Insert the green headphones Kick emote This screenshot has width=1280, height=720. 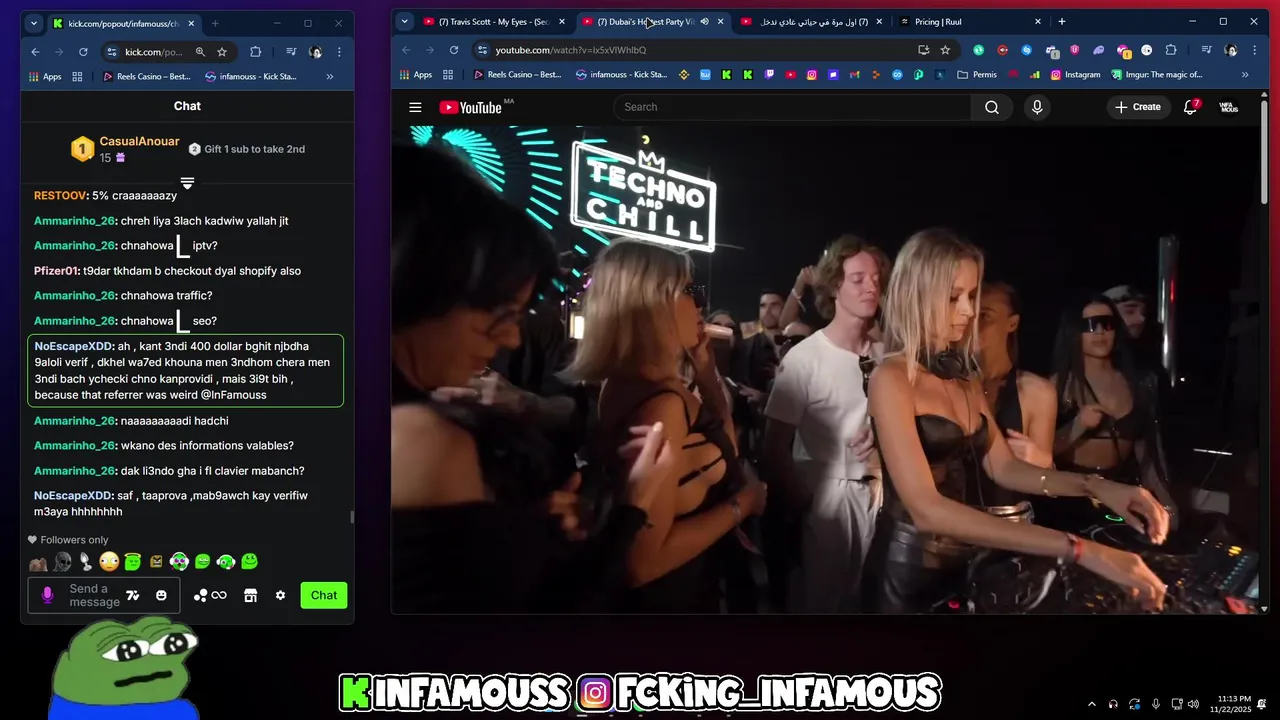(x=226, y=562)
